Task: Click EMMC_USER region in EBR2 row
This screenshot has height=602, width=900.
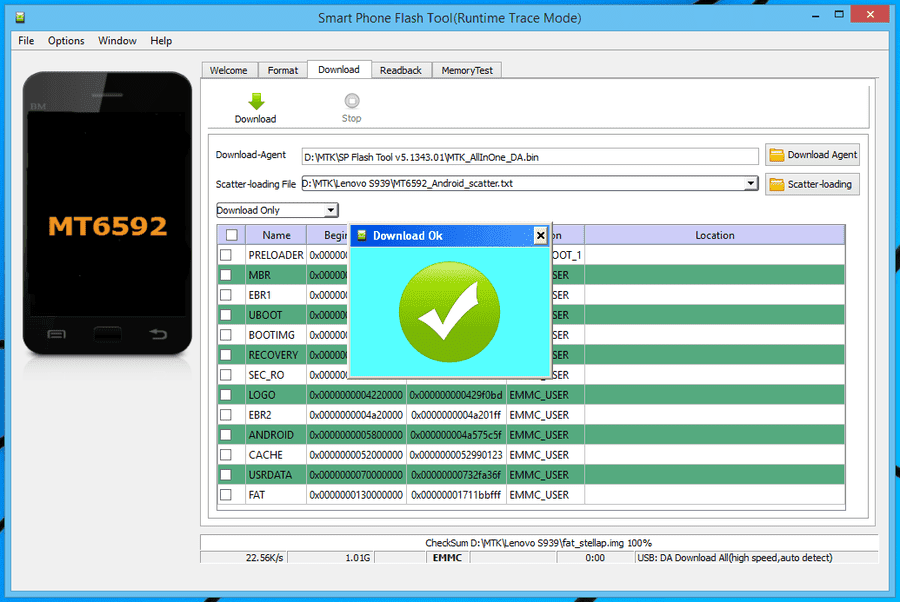Action: click(x=539, y=415)
